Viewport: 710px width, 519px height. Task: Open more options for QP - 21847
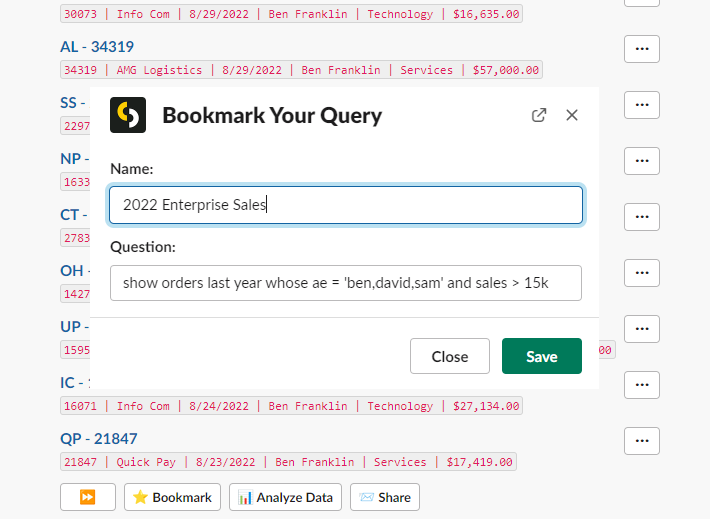[x=642, y=441]
